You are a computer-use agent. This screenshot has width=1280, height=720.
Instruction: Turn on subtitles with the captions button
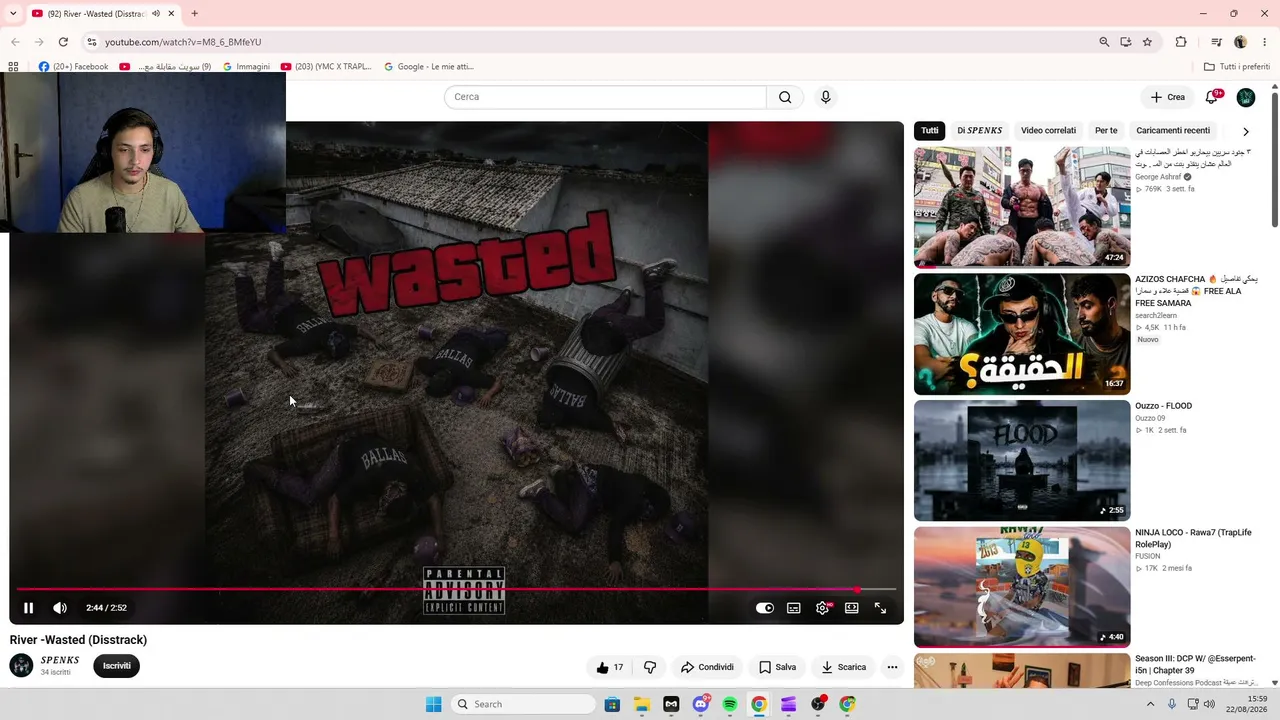(794, 608)
